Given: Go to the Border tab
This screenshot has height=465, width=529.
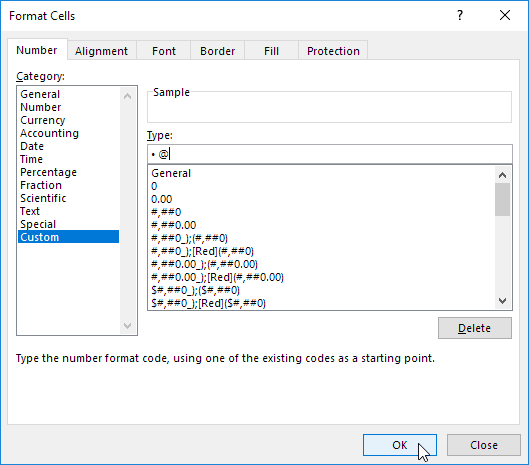Looking at the screenshot, I should tap(218, 51).
